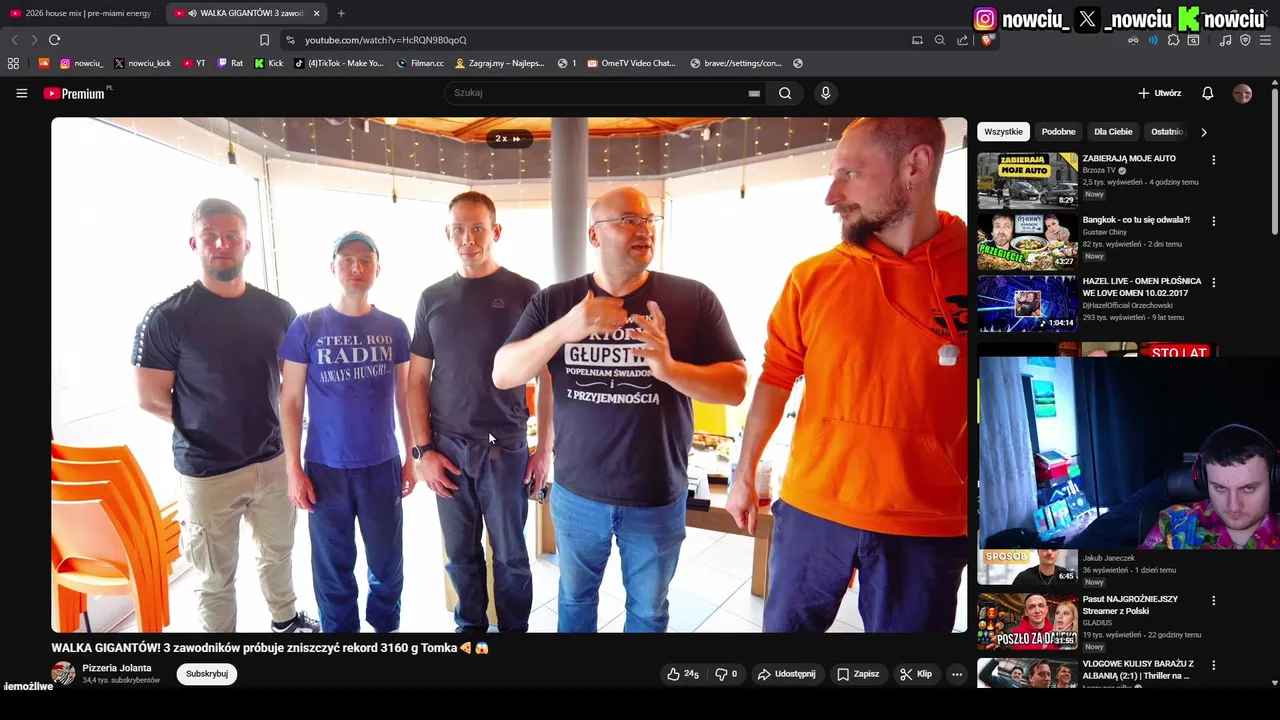Open the on-screen keyboard in search box
The height and width of the screenshot is (720, 1280).
tap(754, 93)
